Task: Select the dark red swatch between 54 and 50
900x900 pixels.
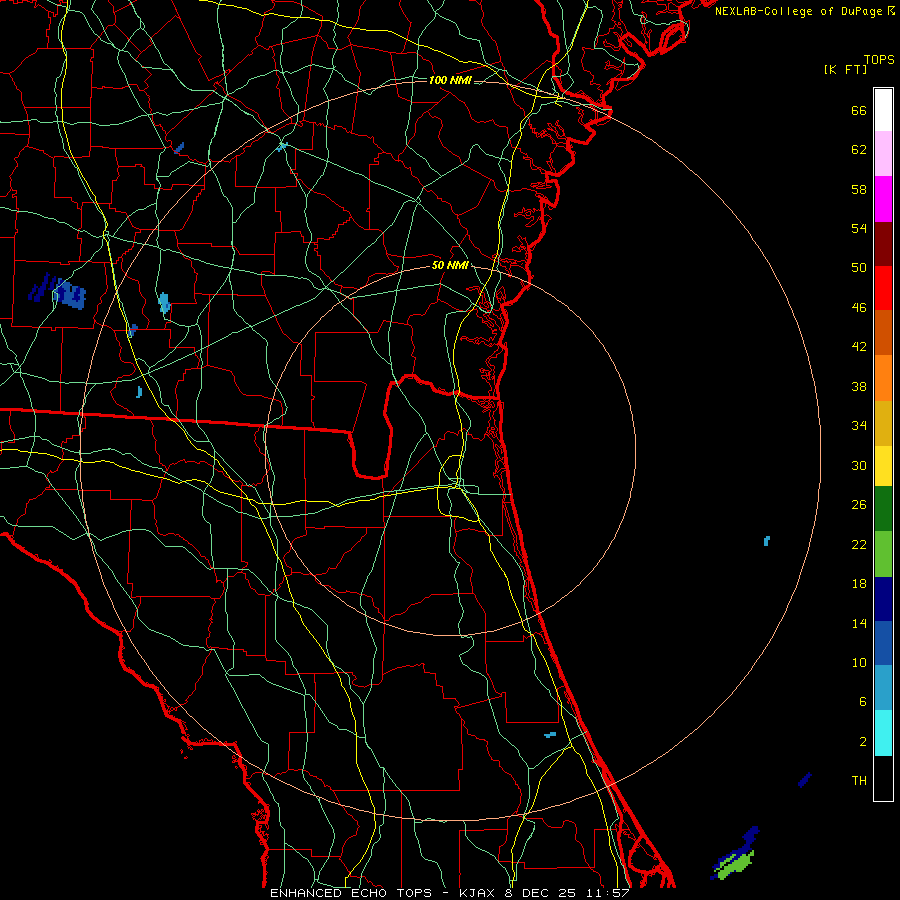Action: [883, 244]
